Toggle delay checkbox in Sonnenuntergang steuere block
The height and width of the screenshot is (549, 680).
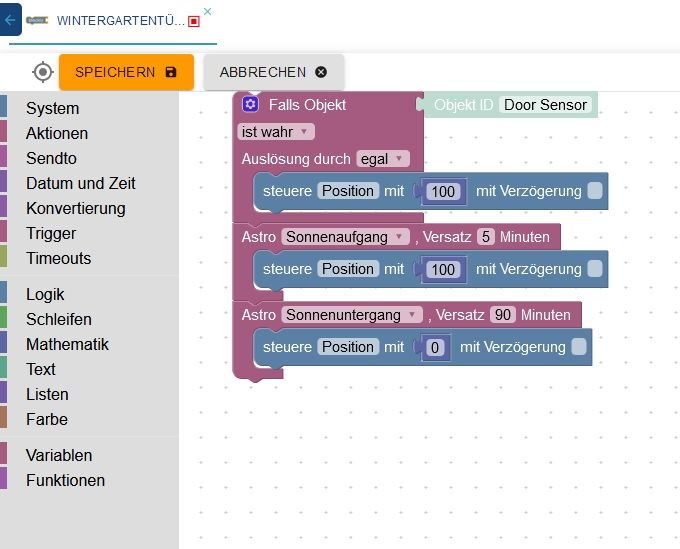click(579, 346)
